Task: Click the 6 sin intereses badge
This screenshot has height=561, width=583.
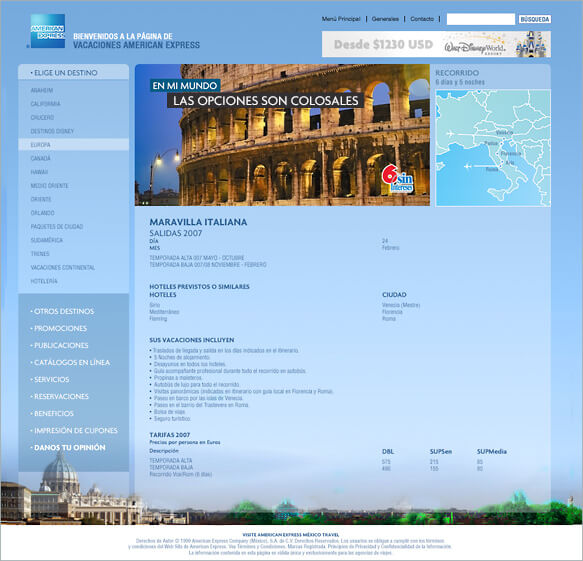Action: click(x=397, y=179)
